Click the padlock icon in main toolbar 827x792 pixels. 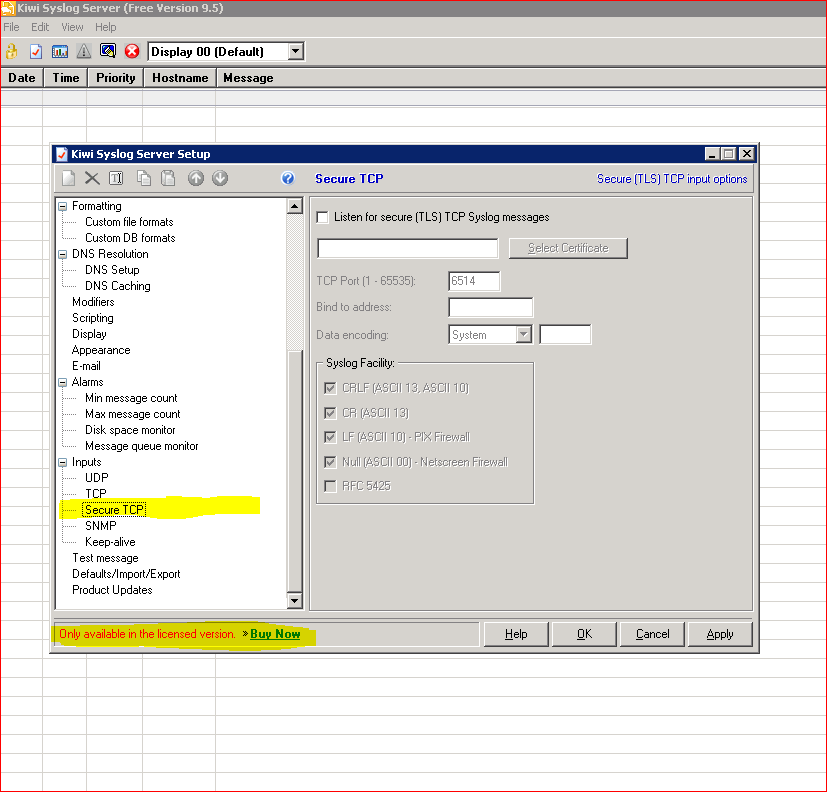12,51
